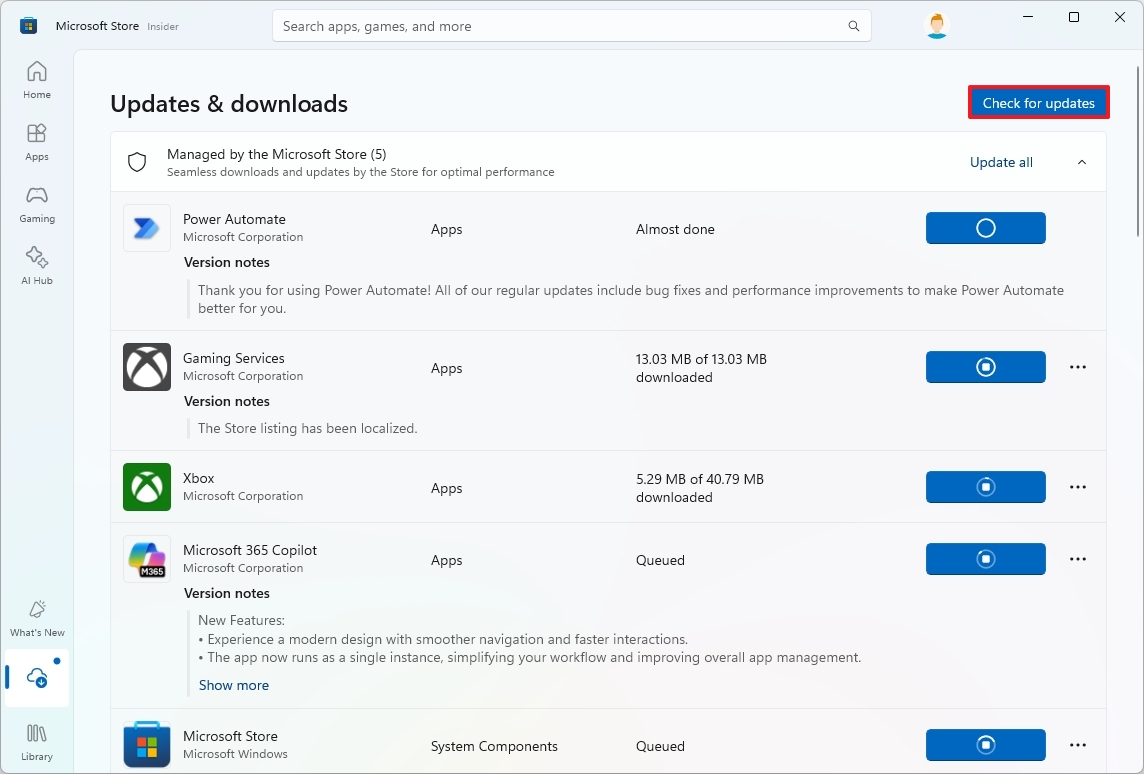1144x774 pixels.
Task: Open the Home section in the sidebar
Action: (36, 80)
